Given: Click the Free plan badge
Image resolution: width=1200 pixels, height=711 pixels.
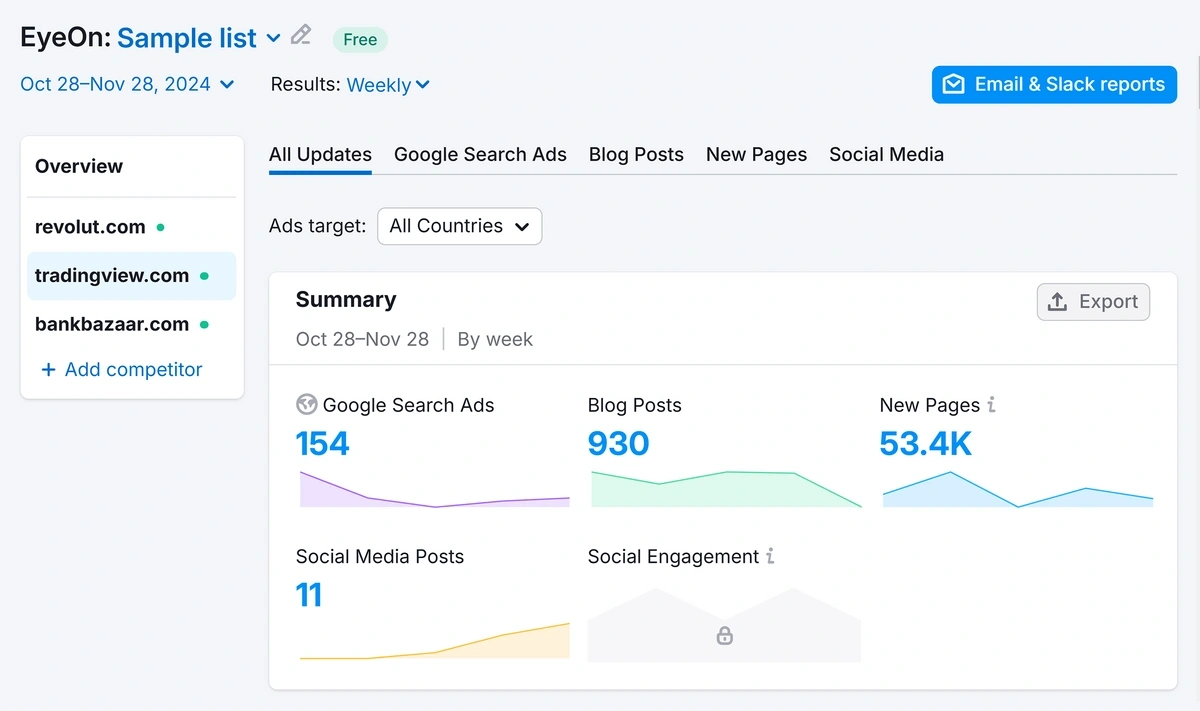Looking at the screenshot, I should (x=360, y=39).
